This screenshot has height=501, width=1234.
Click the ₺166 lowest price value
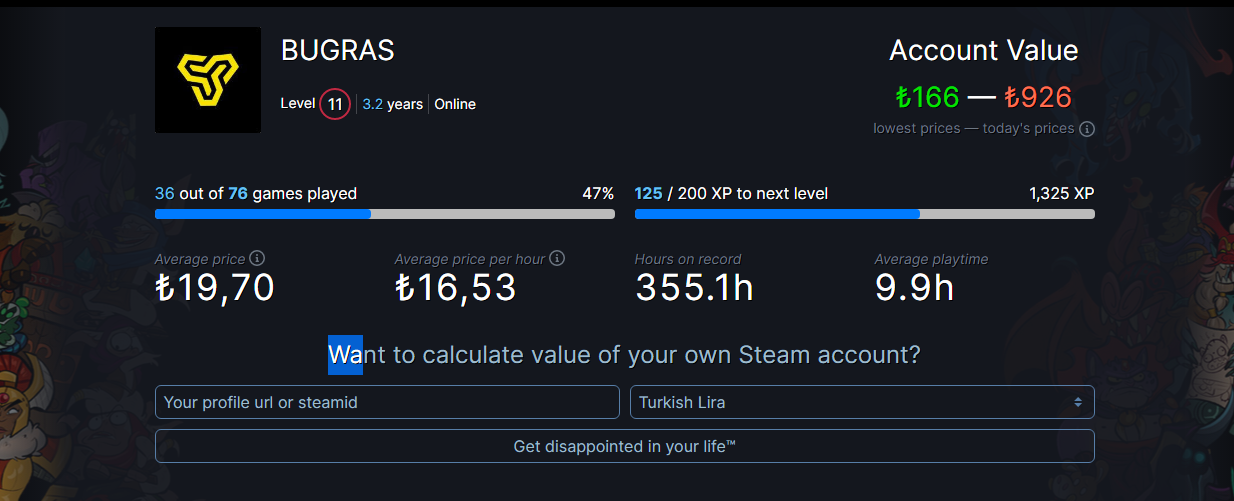tap(927, 97)
